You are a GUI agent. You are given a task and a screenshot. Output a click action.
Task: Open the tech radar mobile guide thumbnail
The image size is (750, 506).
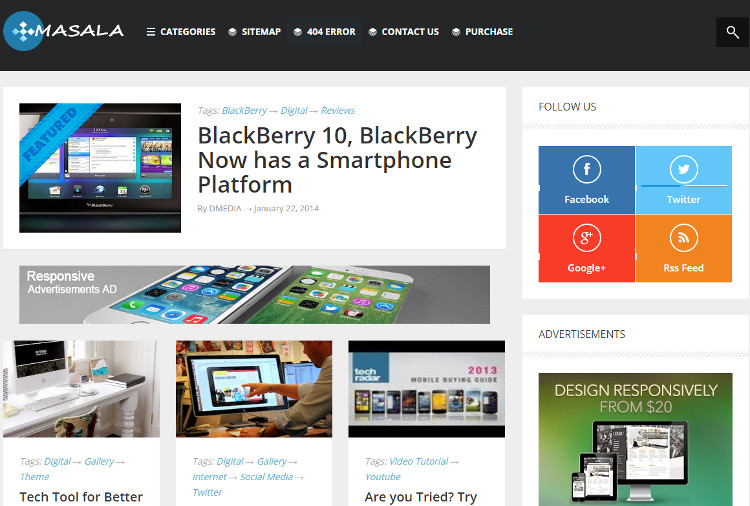point(427,389)
